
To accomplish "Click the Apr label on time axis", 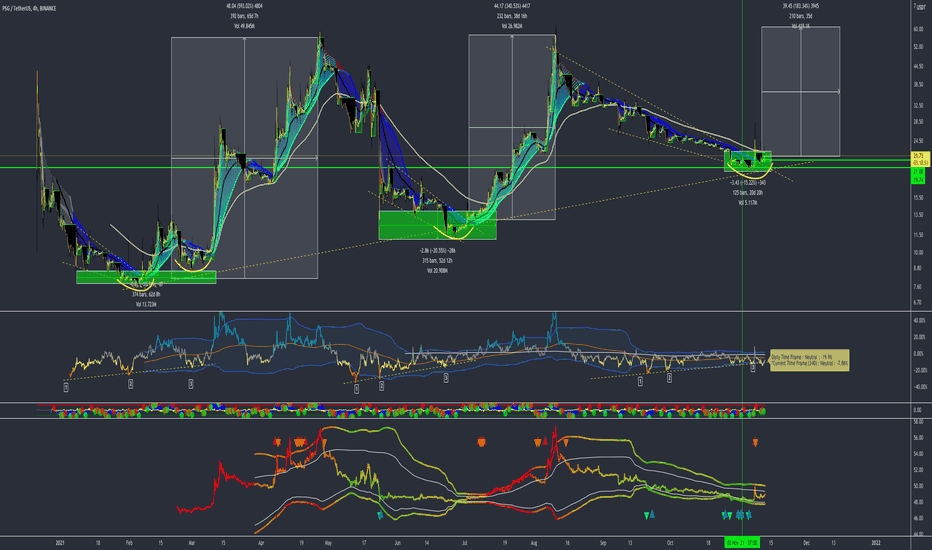I will click(261, 543).
